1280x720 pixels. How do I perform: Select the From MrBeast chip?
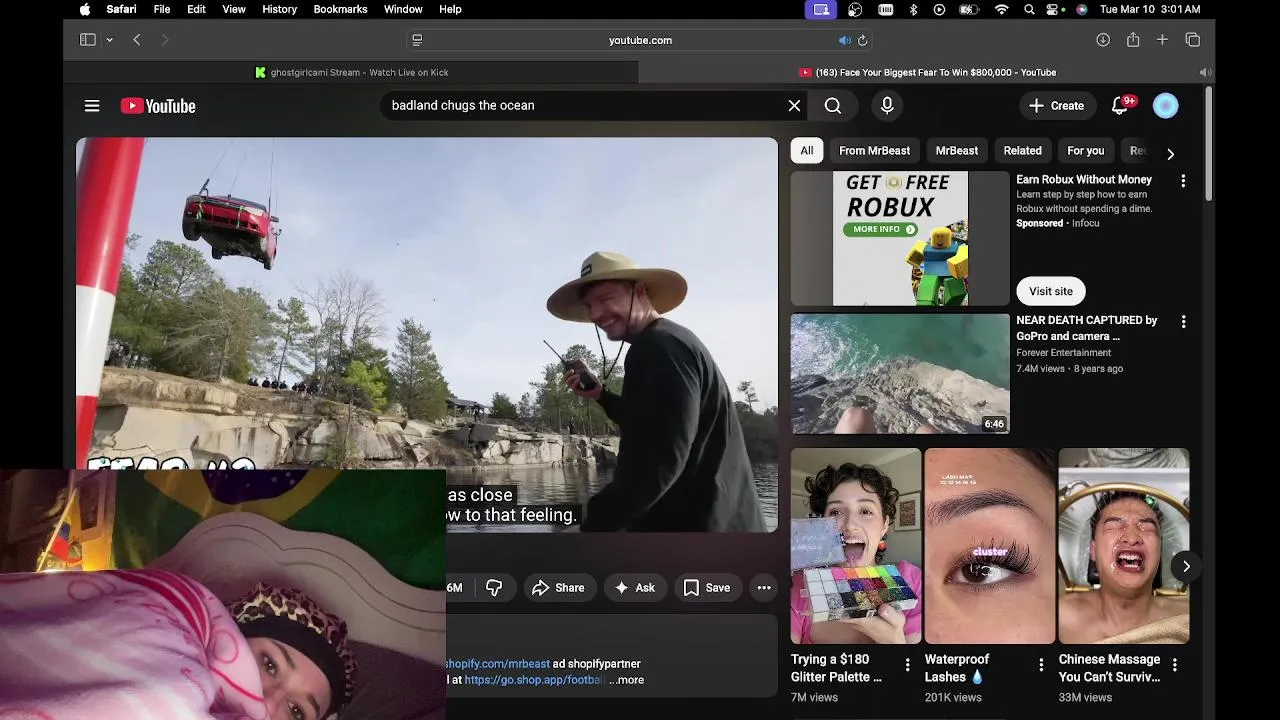874,150
